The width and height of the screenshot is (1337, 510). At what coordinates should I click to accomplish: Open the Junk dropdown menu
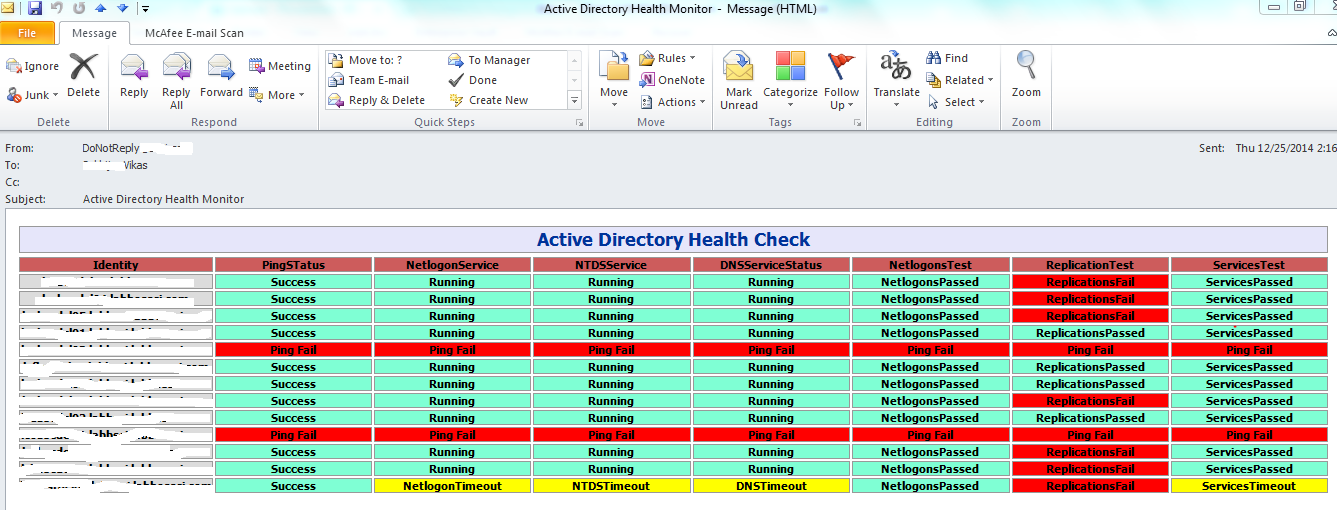pos(33,95)
